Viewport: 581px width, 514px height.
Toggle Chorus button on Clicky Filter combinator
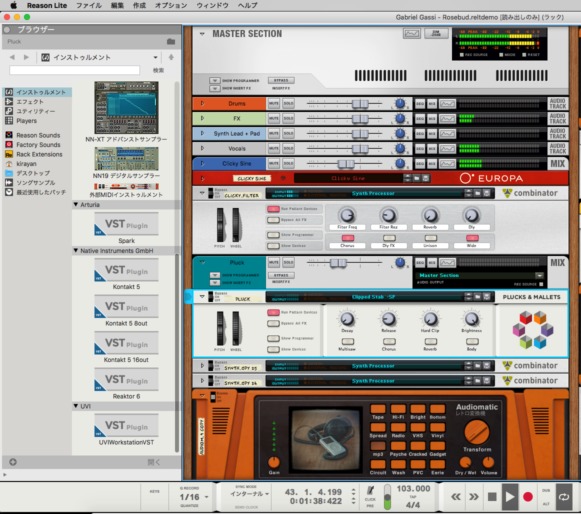(348, 238)
